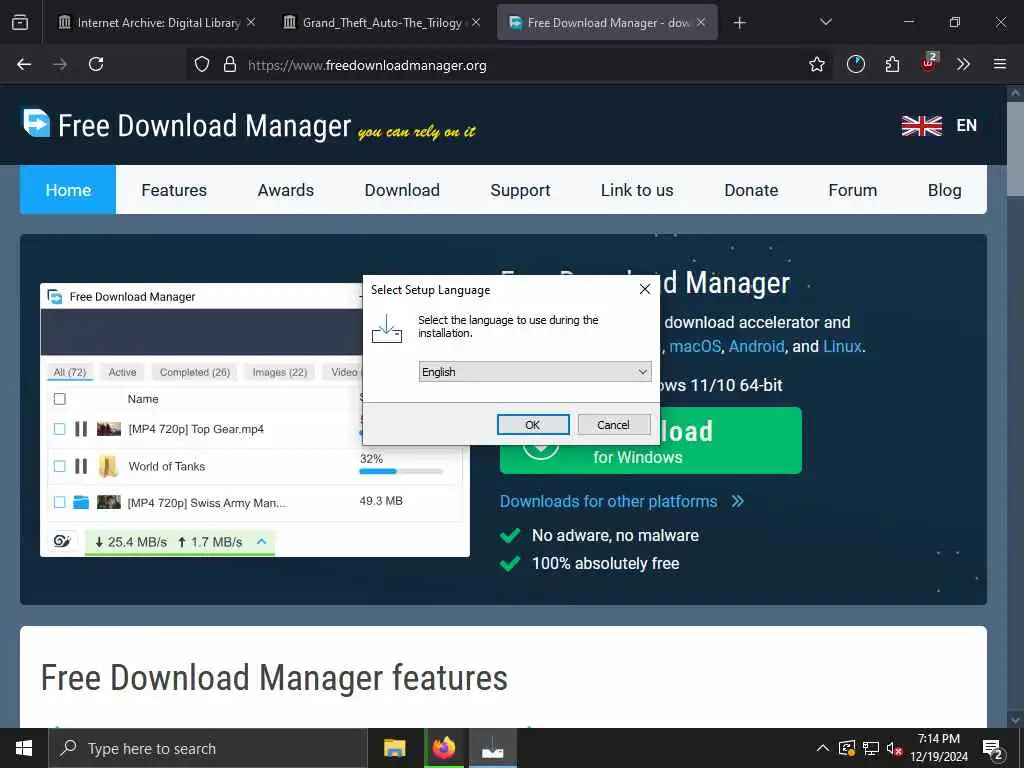Bookmark this page with the star icon

[816, 65]
